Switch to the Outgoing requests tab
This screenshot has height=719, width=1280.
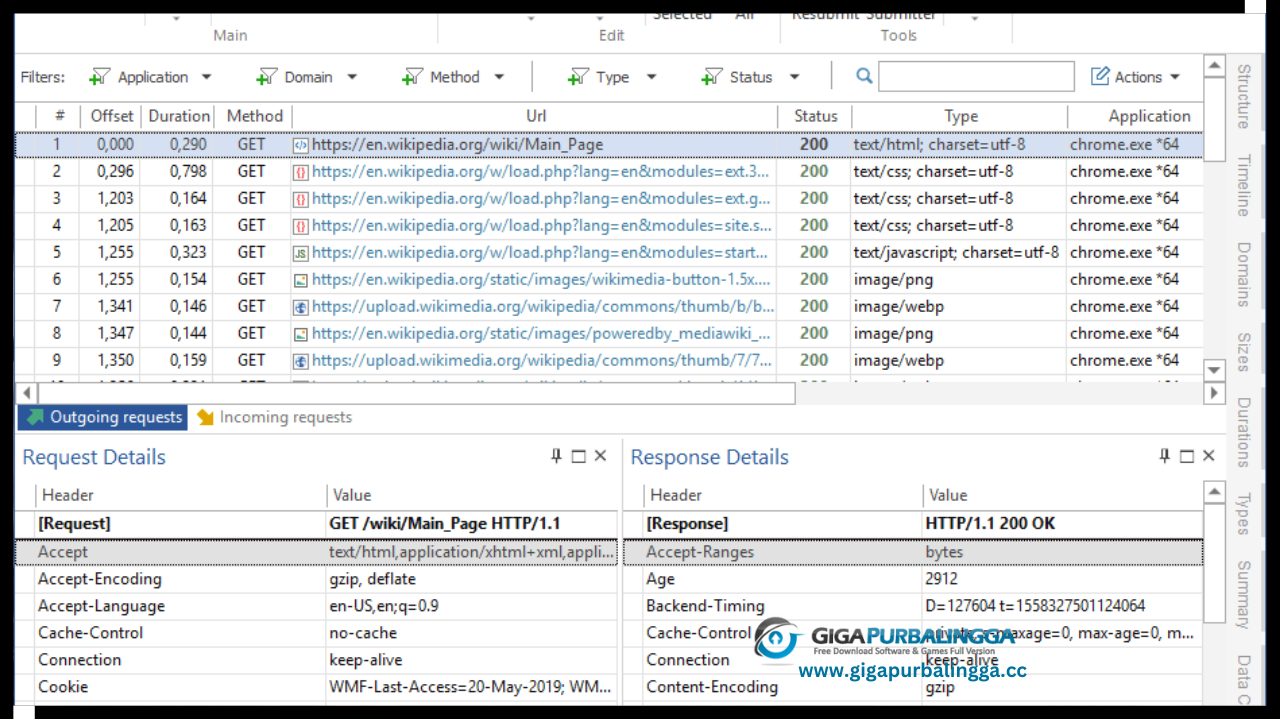click(x=103, y=417)
